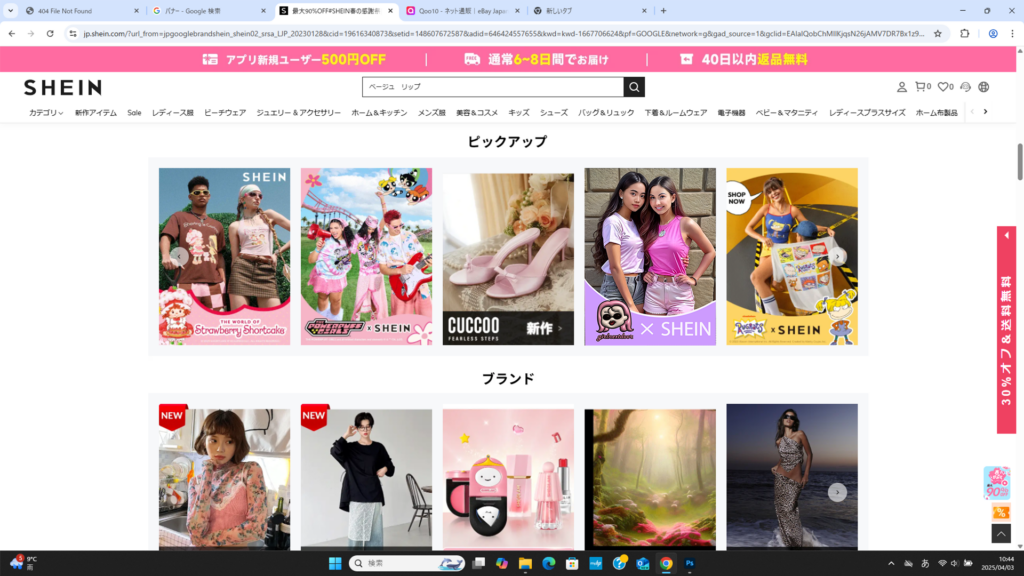The height and width of the screenshot is (576, 1024).
Task: Click the CUCCOO 新作 shoes thumbnail
Action: point(508,259)
